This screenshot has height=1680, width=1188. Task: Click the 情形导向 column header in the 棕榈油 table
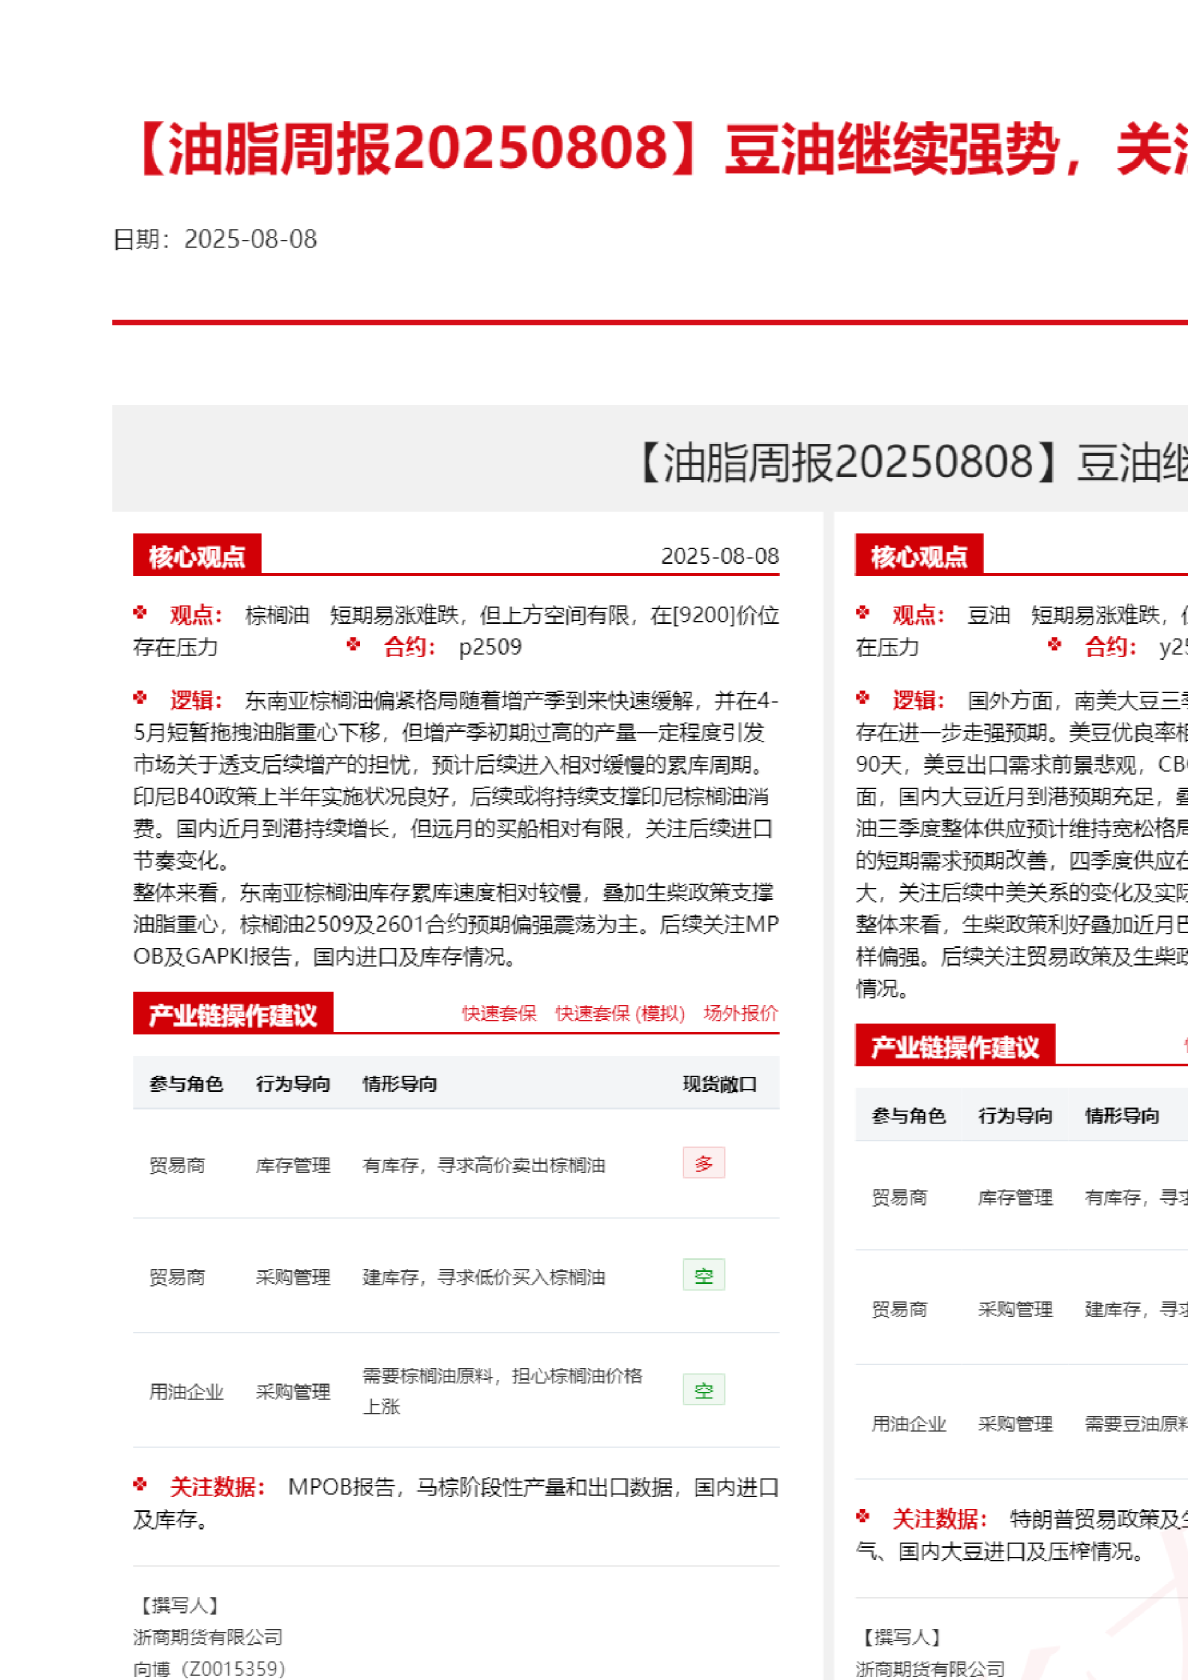click(399, 1084)
